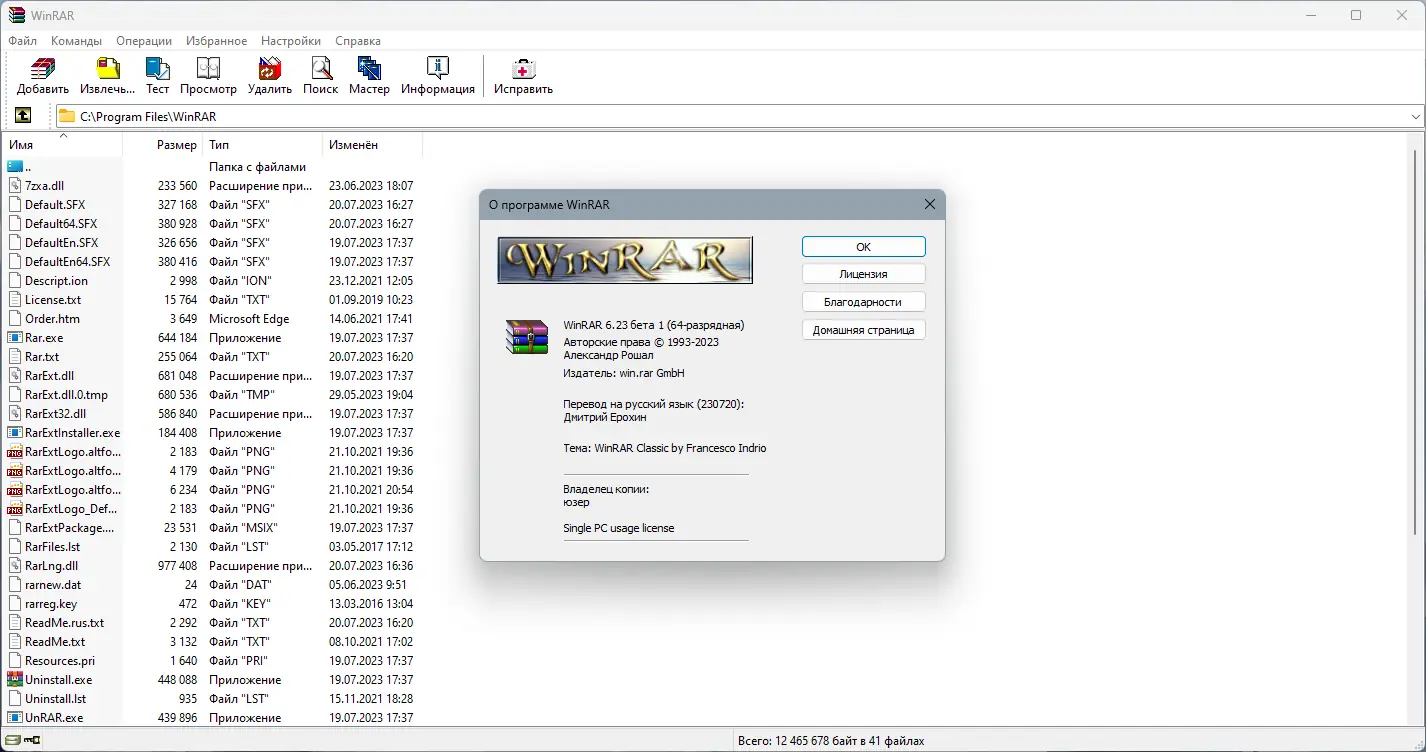Select the Default.SFX file name

55,205
